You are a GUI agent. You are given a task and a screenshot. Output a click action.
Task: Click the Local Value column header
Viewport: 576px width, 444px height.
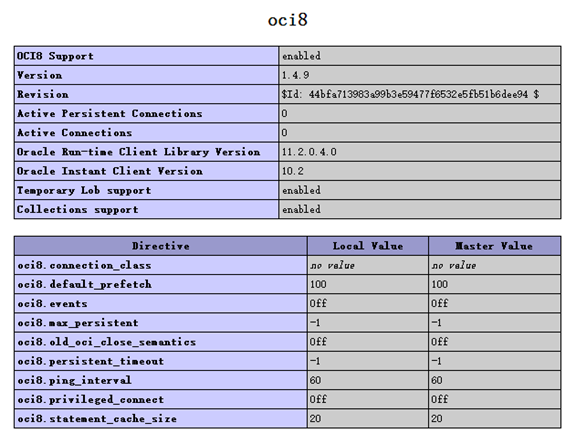click(x=368, y=246)
